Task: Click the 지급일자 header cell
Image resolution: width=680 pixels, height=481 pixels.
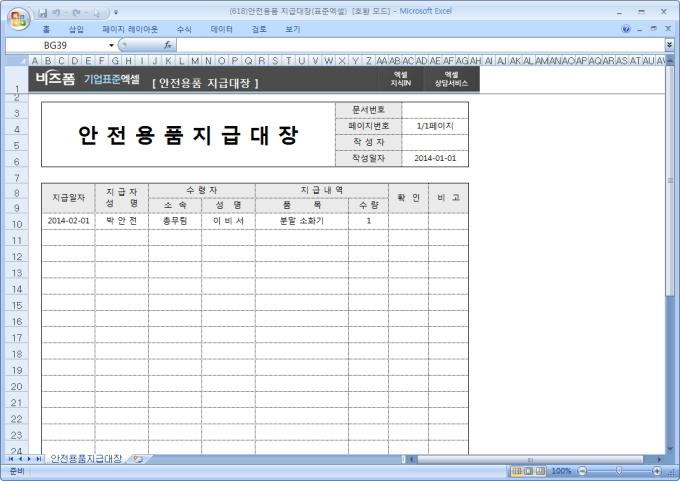Action: 69,198
